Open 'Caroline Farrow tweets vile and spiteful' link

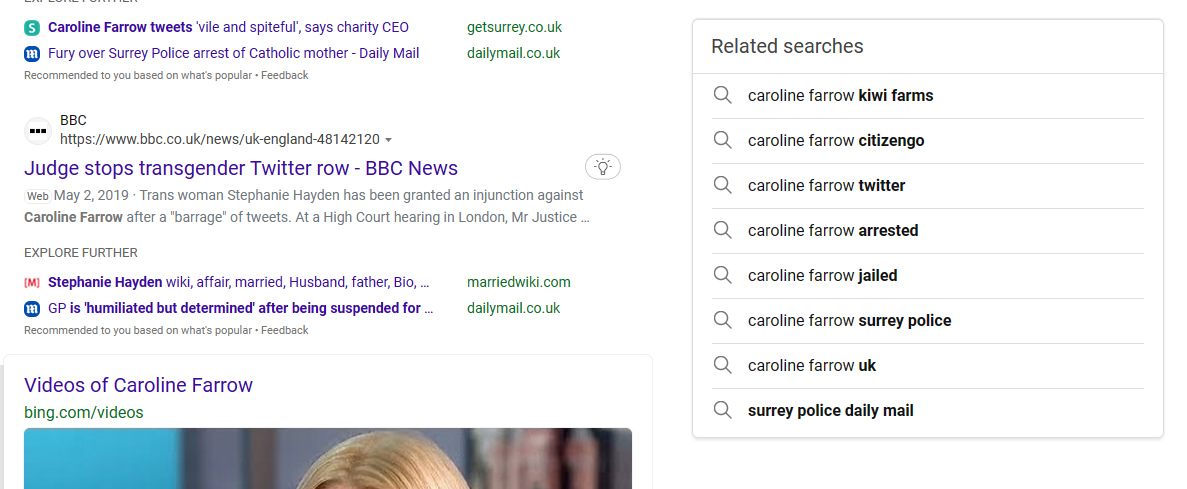(228, 27)
